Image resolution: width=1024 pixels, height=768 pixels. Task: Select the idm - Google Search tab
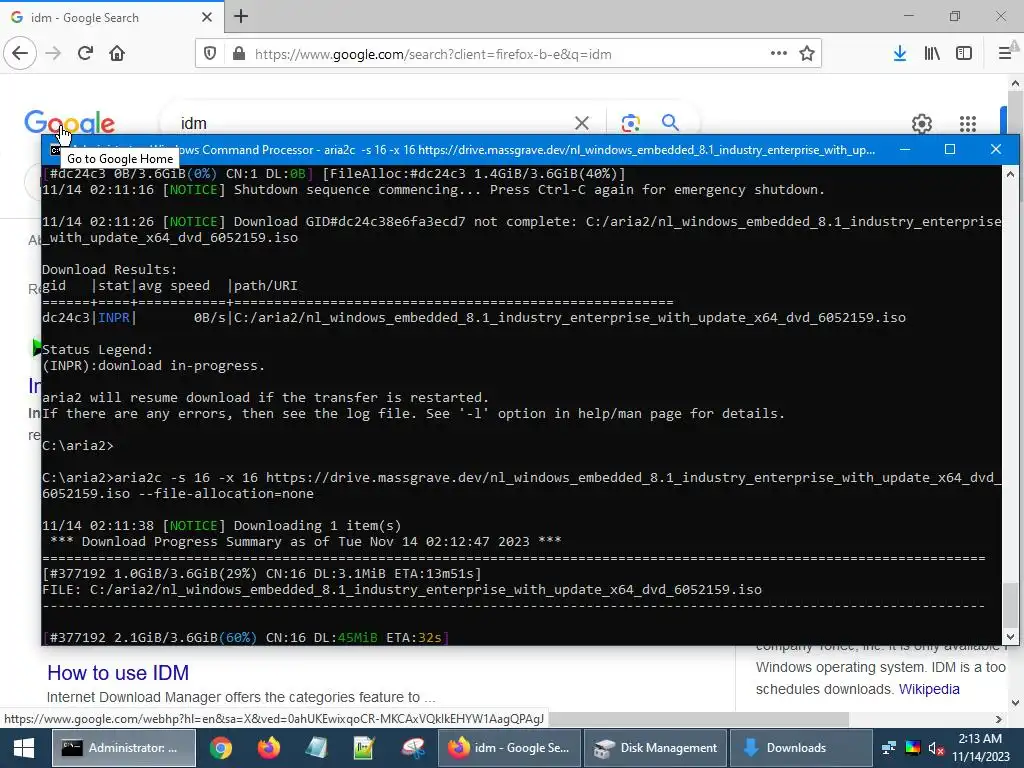111,17
